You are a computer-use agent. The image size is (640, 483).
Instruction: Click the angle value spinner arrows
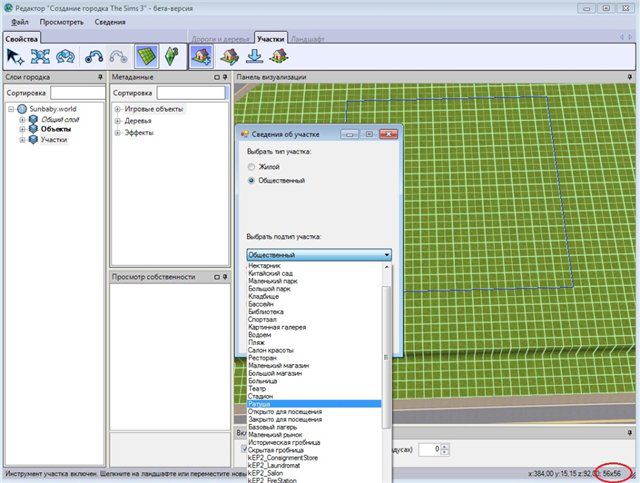point(442,450)
